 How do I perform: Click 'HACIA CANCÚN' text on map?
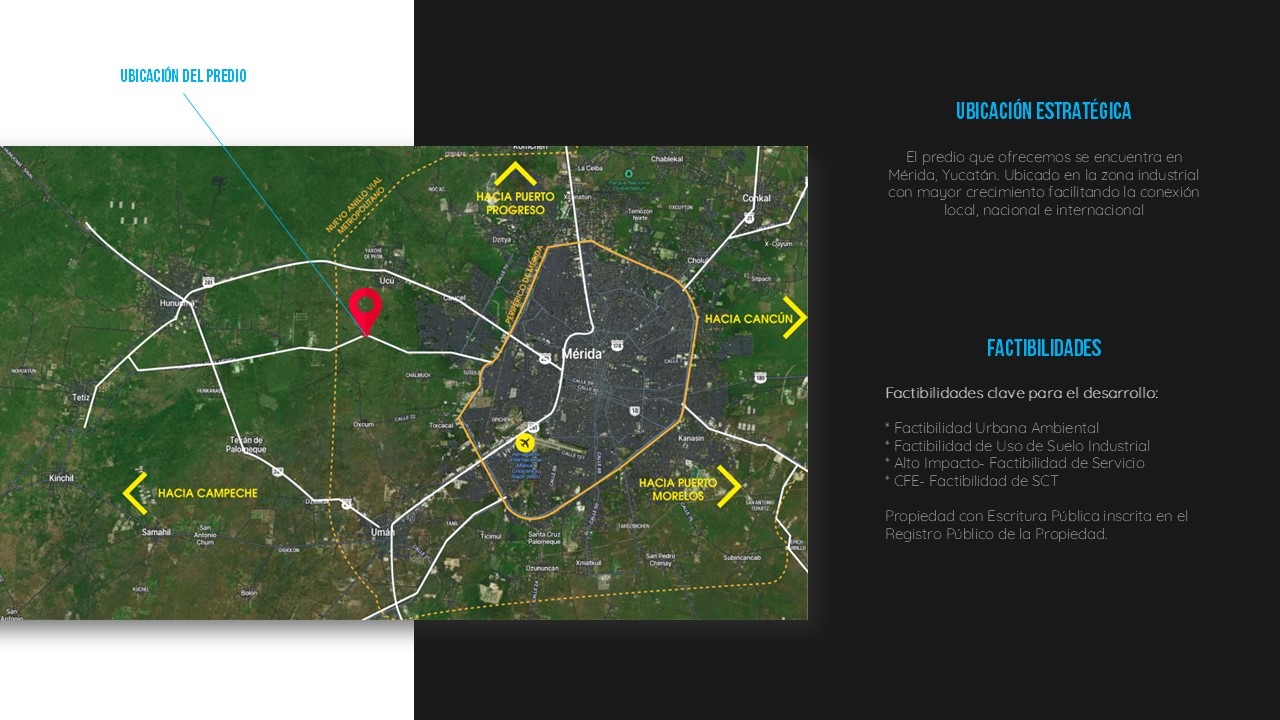[x=749, y=319]
